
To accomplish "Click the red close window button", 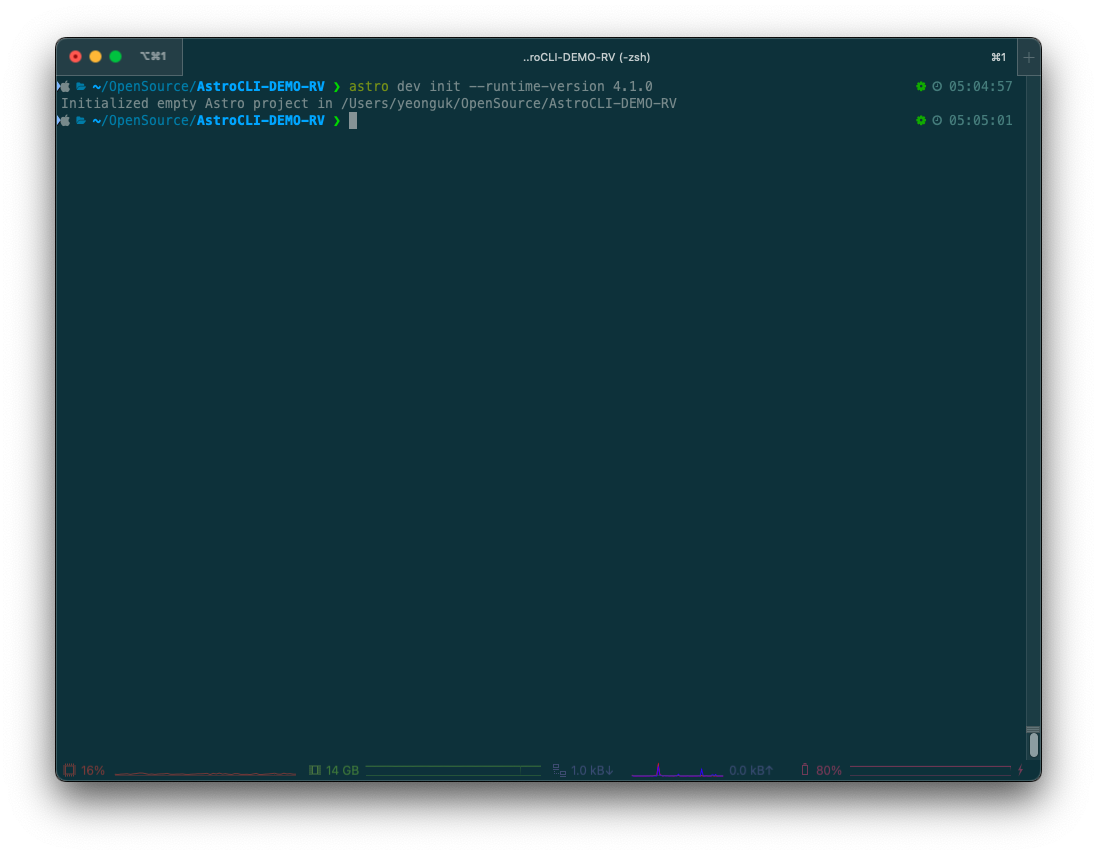I will (x=76, y=57).
